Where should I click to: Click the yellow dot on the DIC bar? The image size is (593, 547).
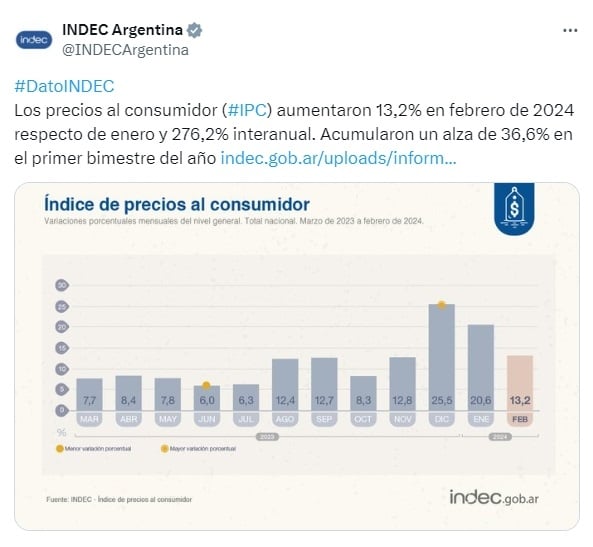pyautogui.click(x=441, y=305)
